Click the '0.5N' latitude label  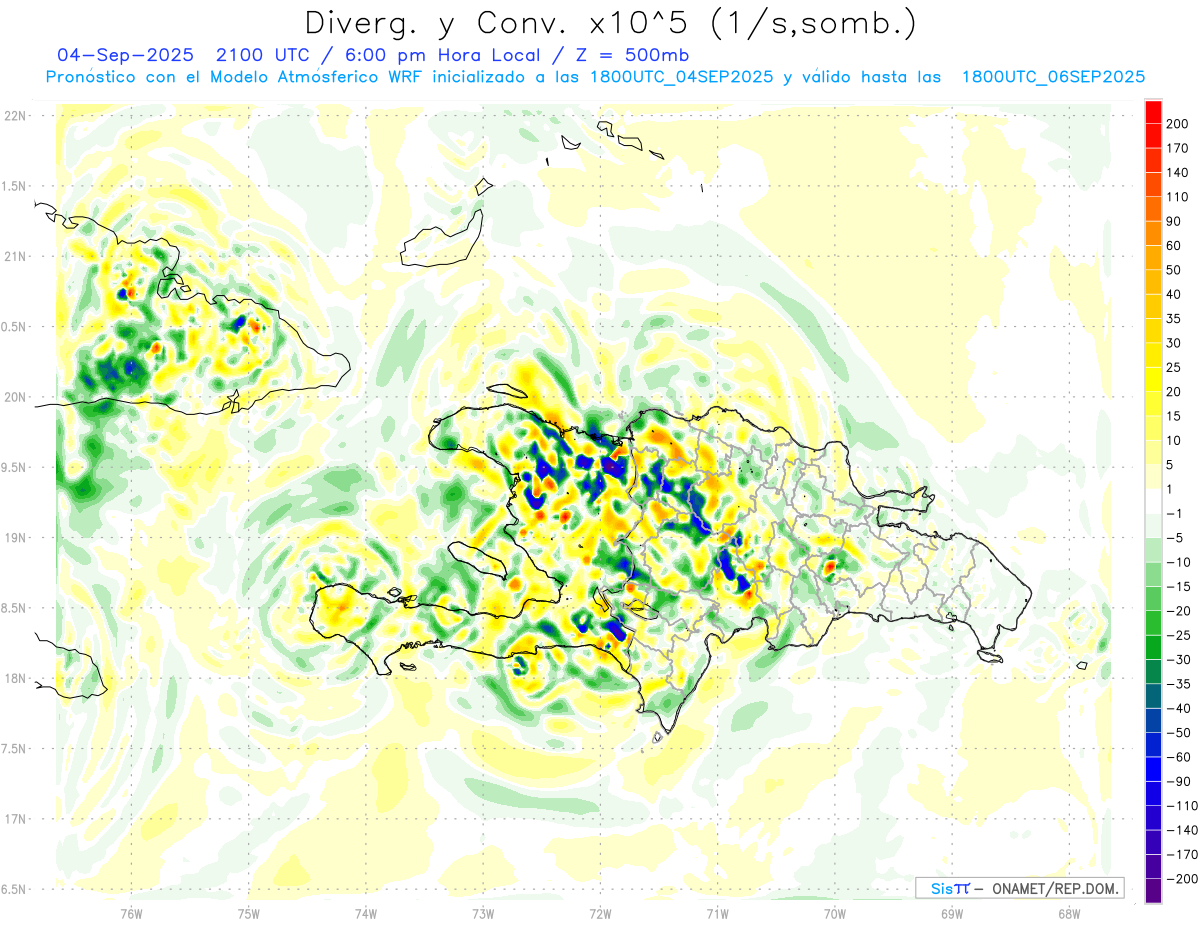14,327
